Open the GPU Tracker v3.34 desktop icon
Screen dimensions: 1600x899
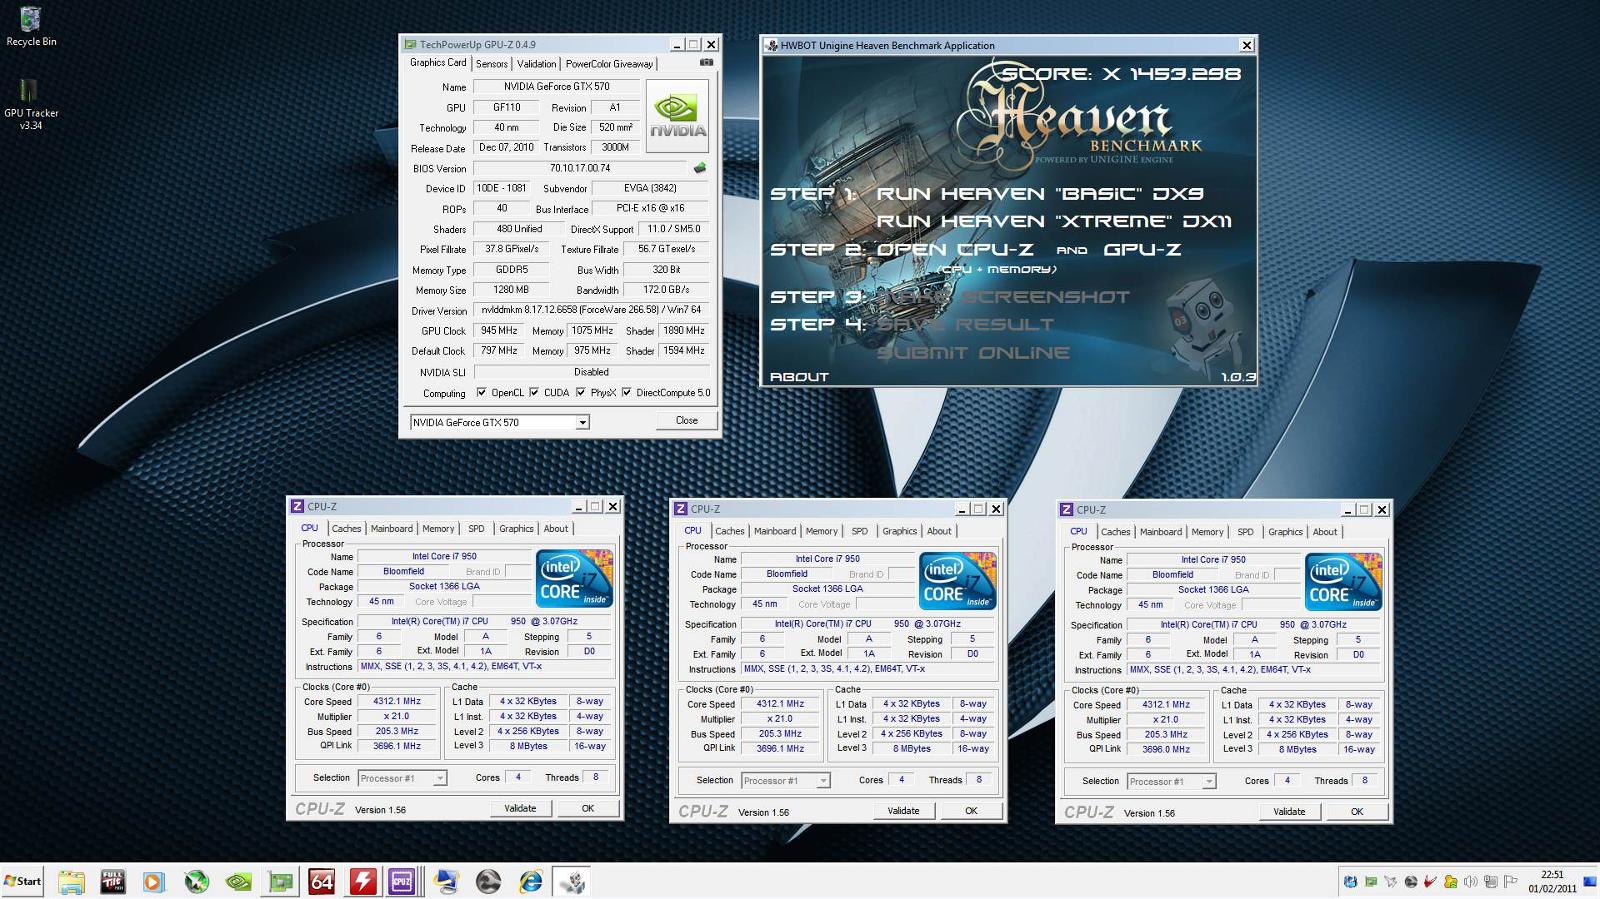(31, 104)
